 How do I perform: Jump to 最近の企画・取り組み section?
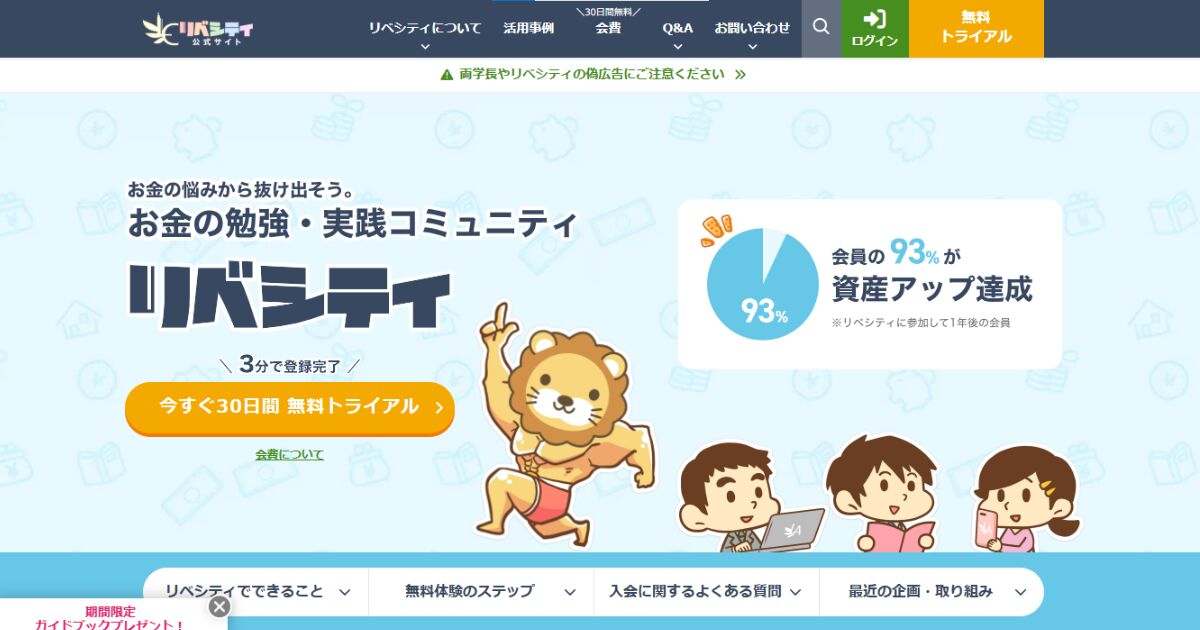(932, 591)
